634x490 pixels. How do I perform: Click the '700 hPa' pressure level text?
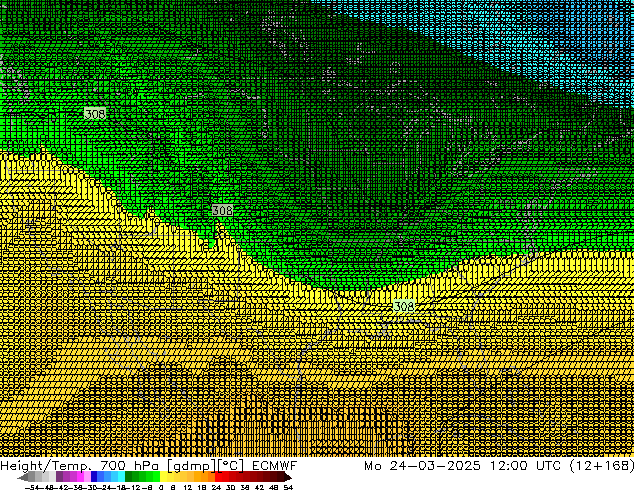coord(131,466)
